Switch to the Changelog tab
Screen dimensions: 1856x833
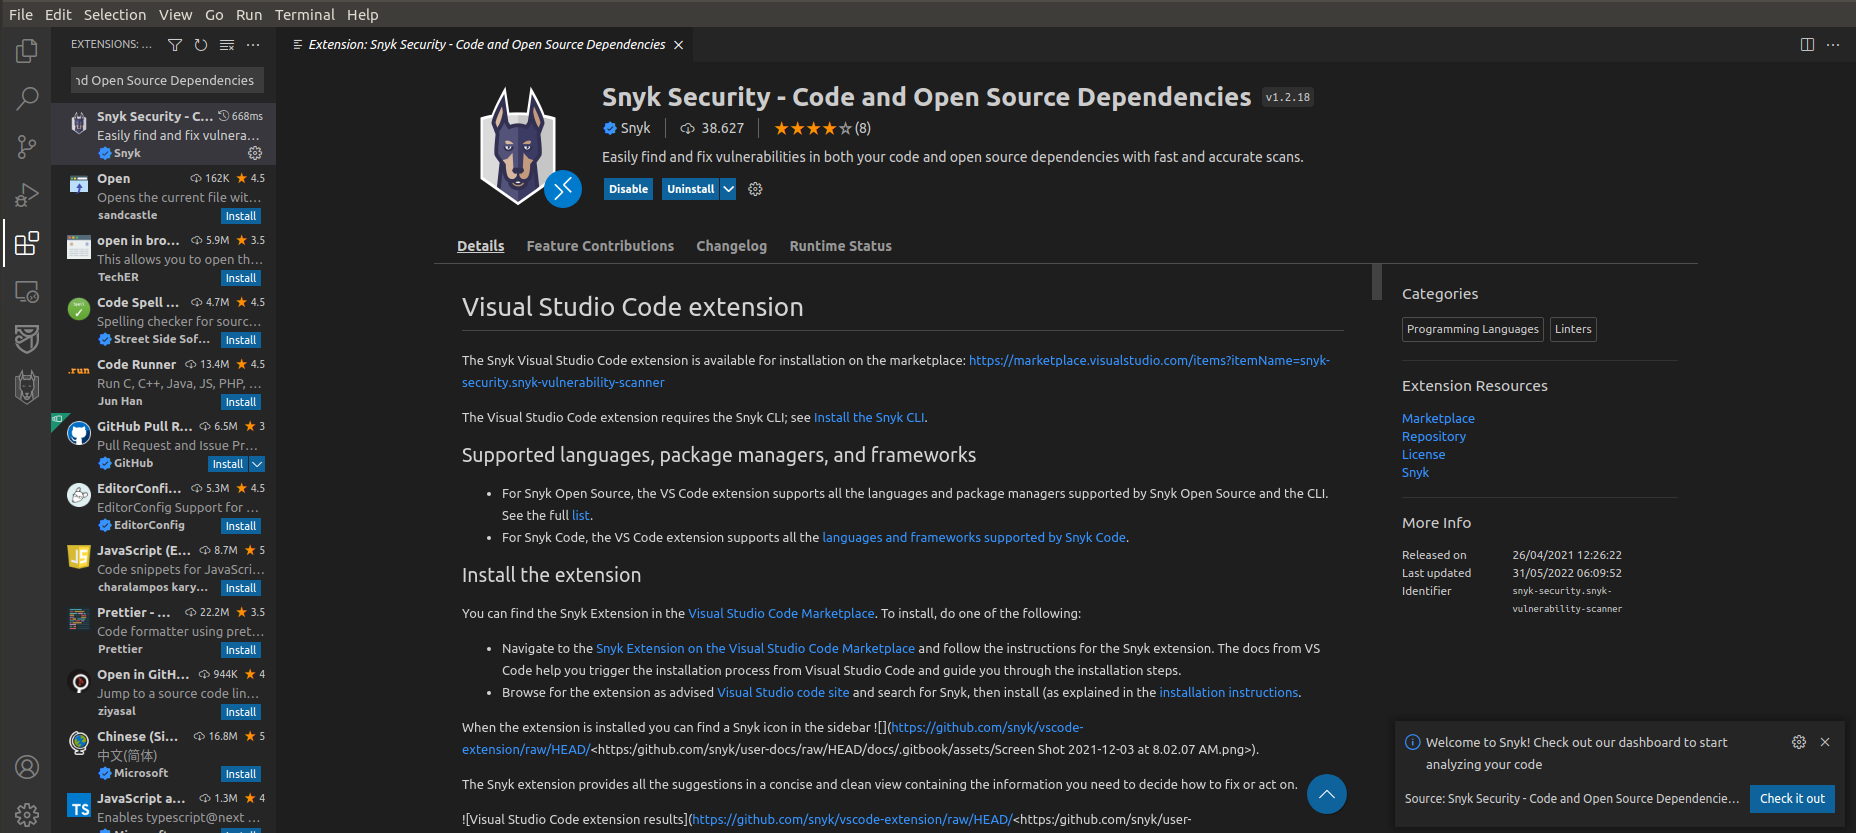[731, 246]
